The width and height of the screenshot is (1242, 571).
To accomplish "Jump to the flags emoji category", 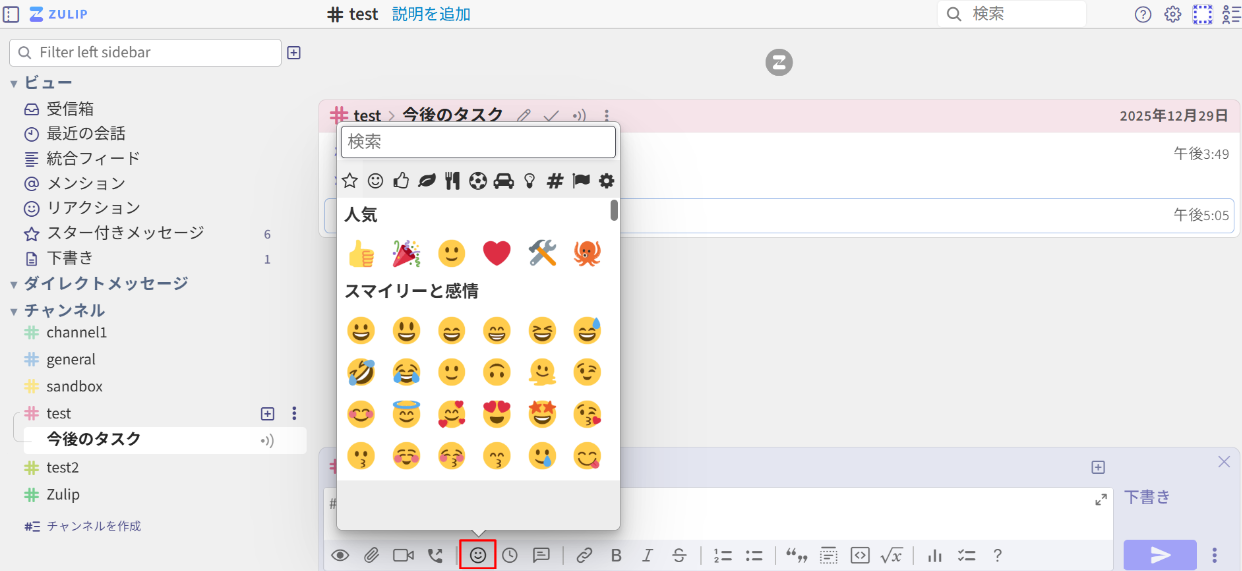I will tap(581, 181).
